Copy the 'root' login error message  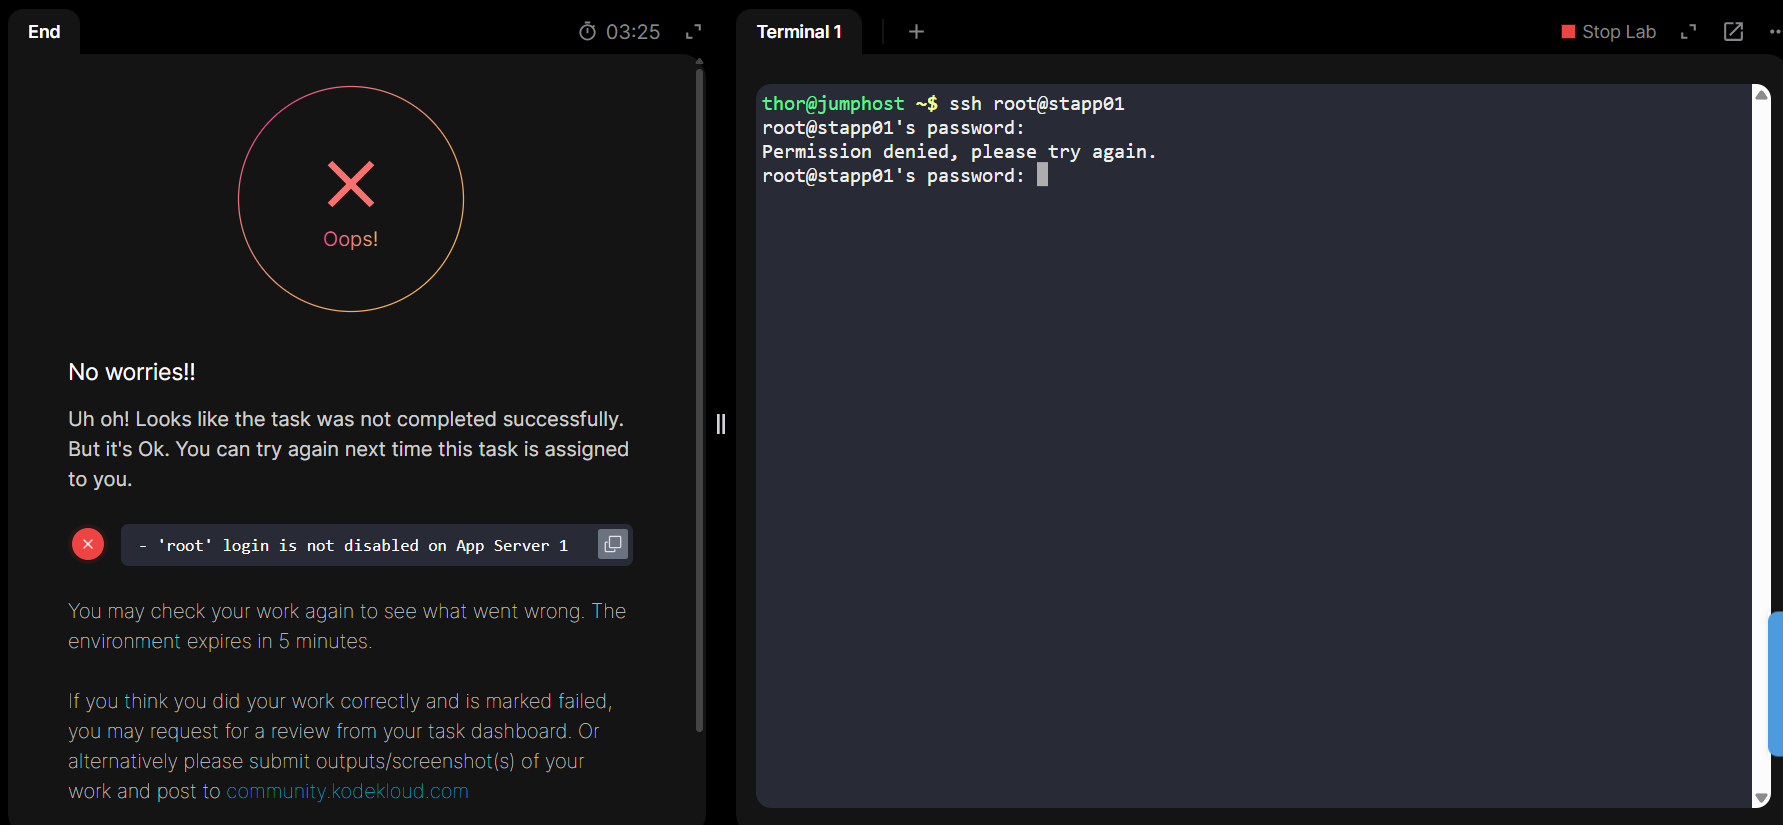coord(612,544)
